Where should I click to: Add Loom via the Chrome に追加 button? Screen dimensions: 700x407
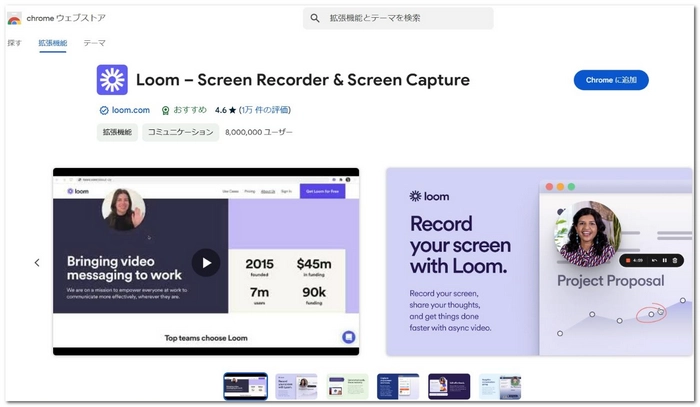(x=611, y=80)
